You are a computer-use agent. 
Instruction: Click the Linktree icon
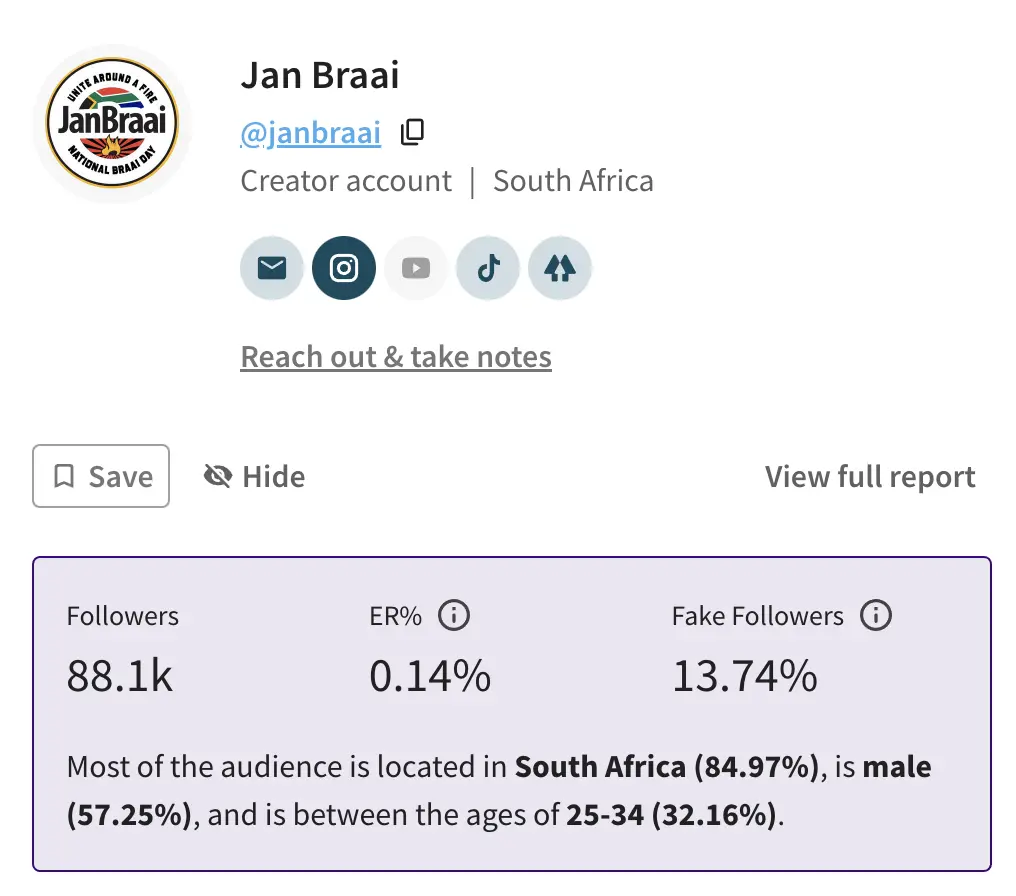[559, 267]
